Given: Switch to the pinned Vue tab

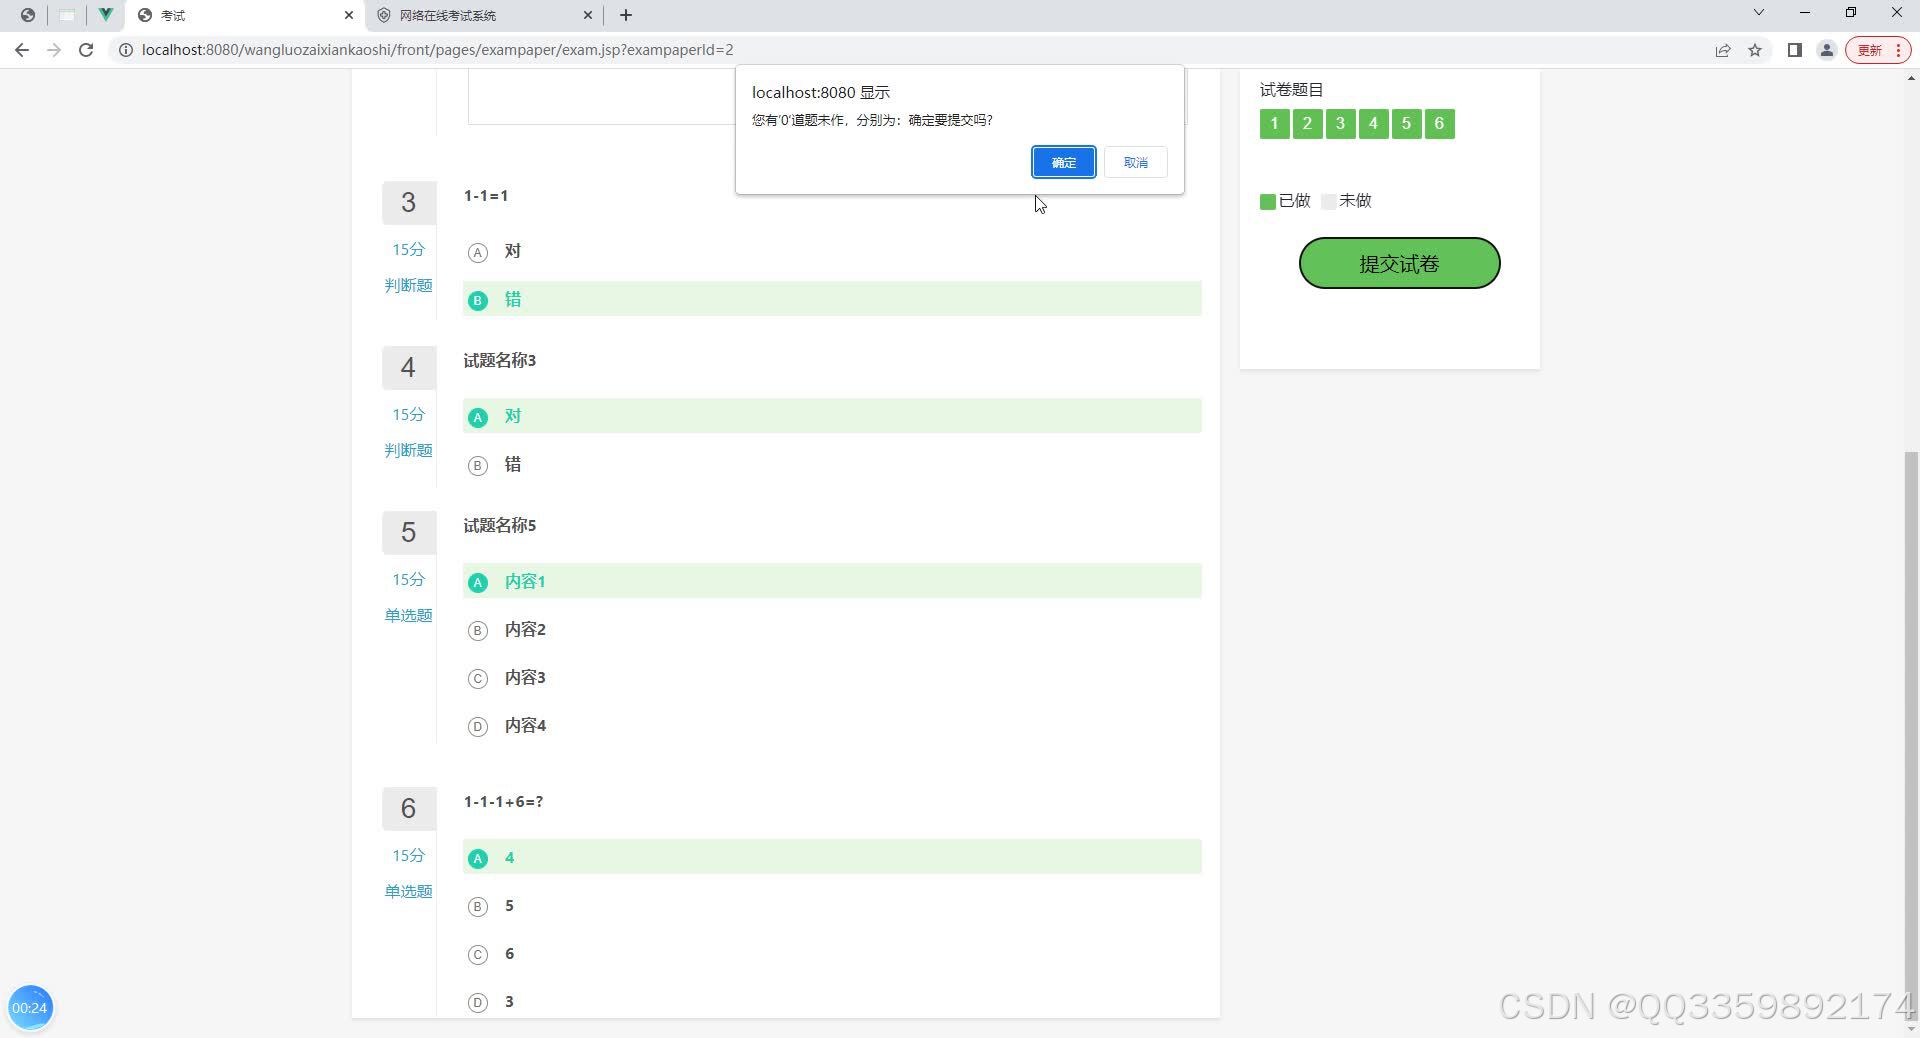Looking at the screenshot, I should tap(105, 15).
